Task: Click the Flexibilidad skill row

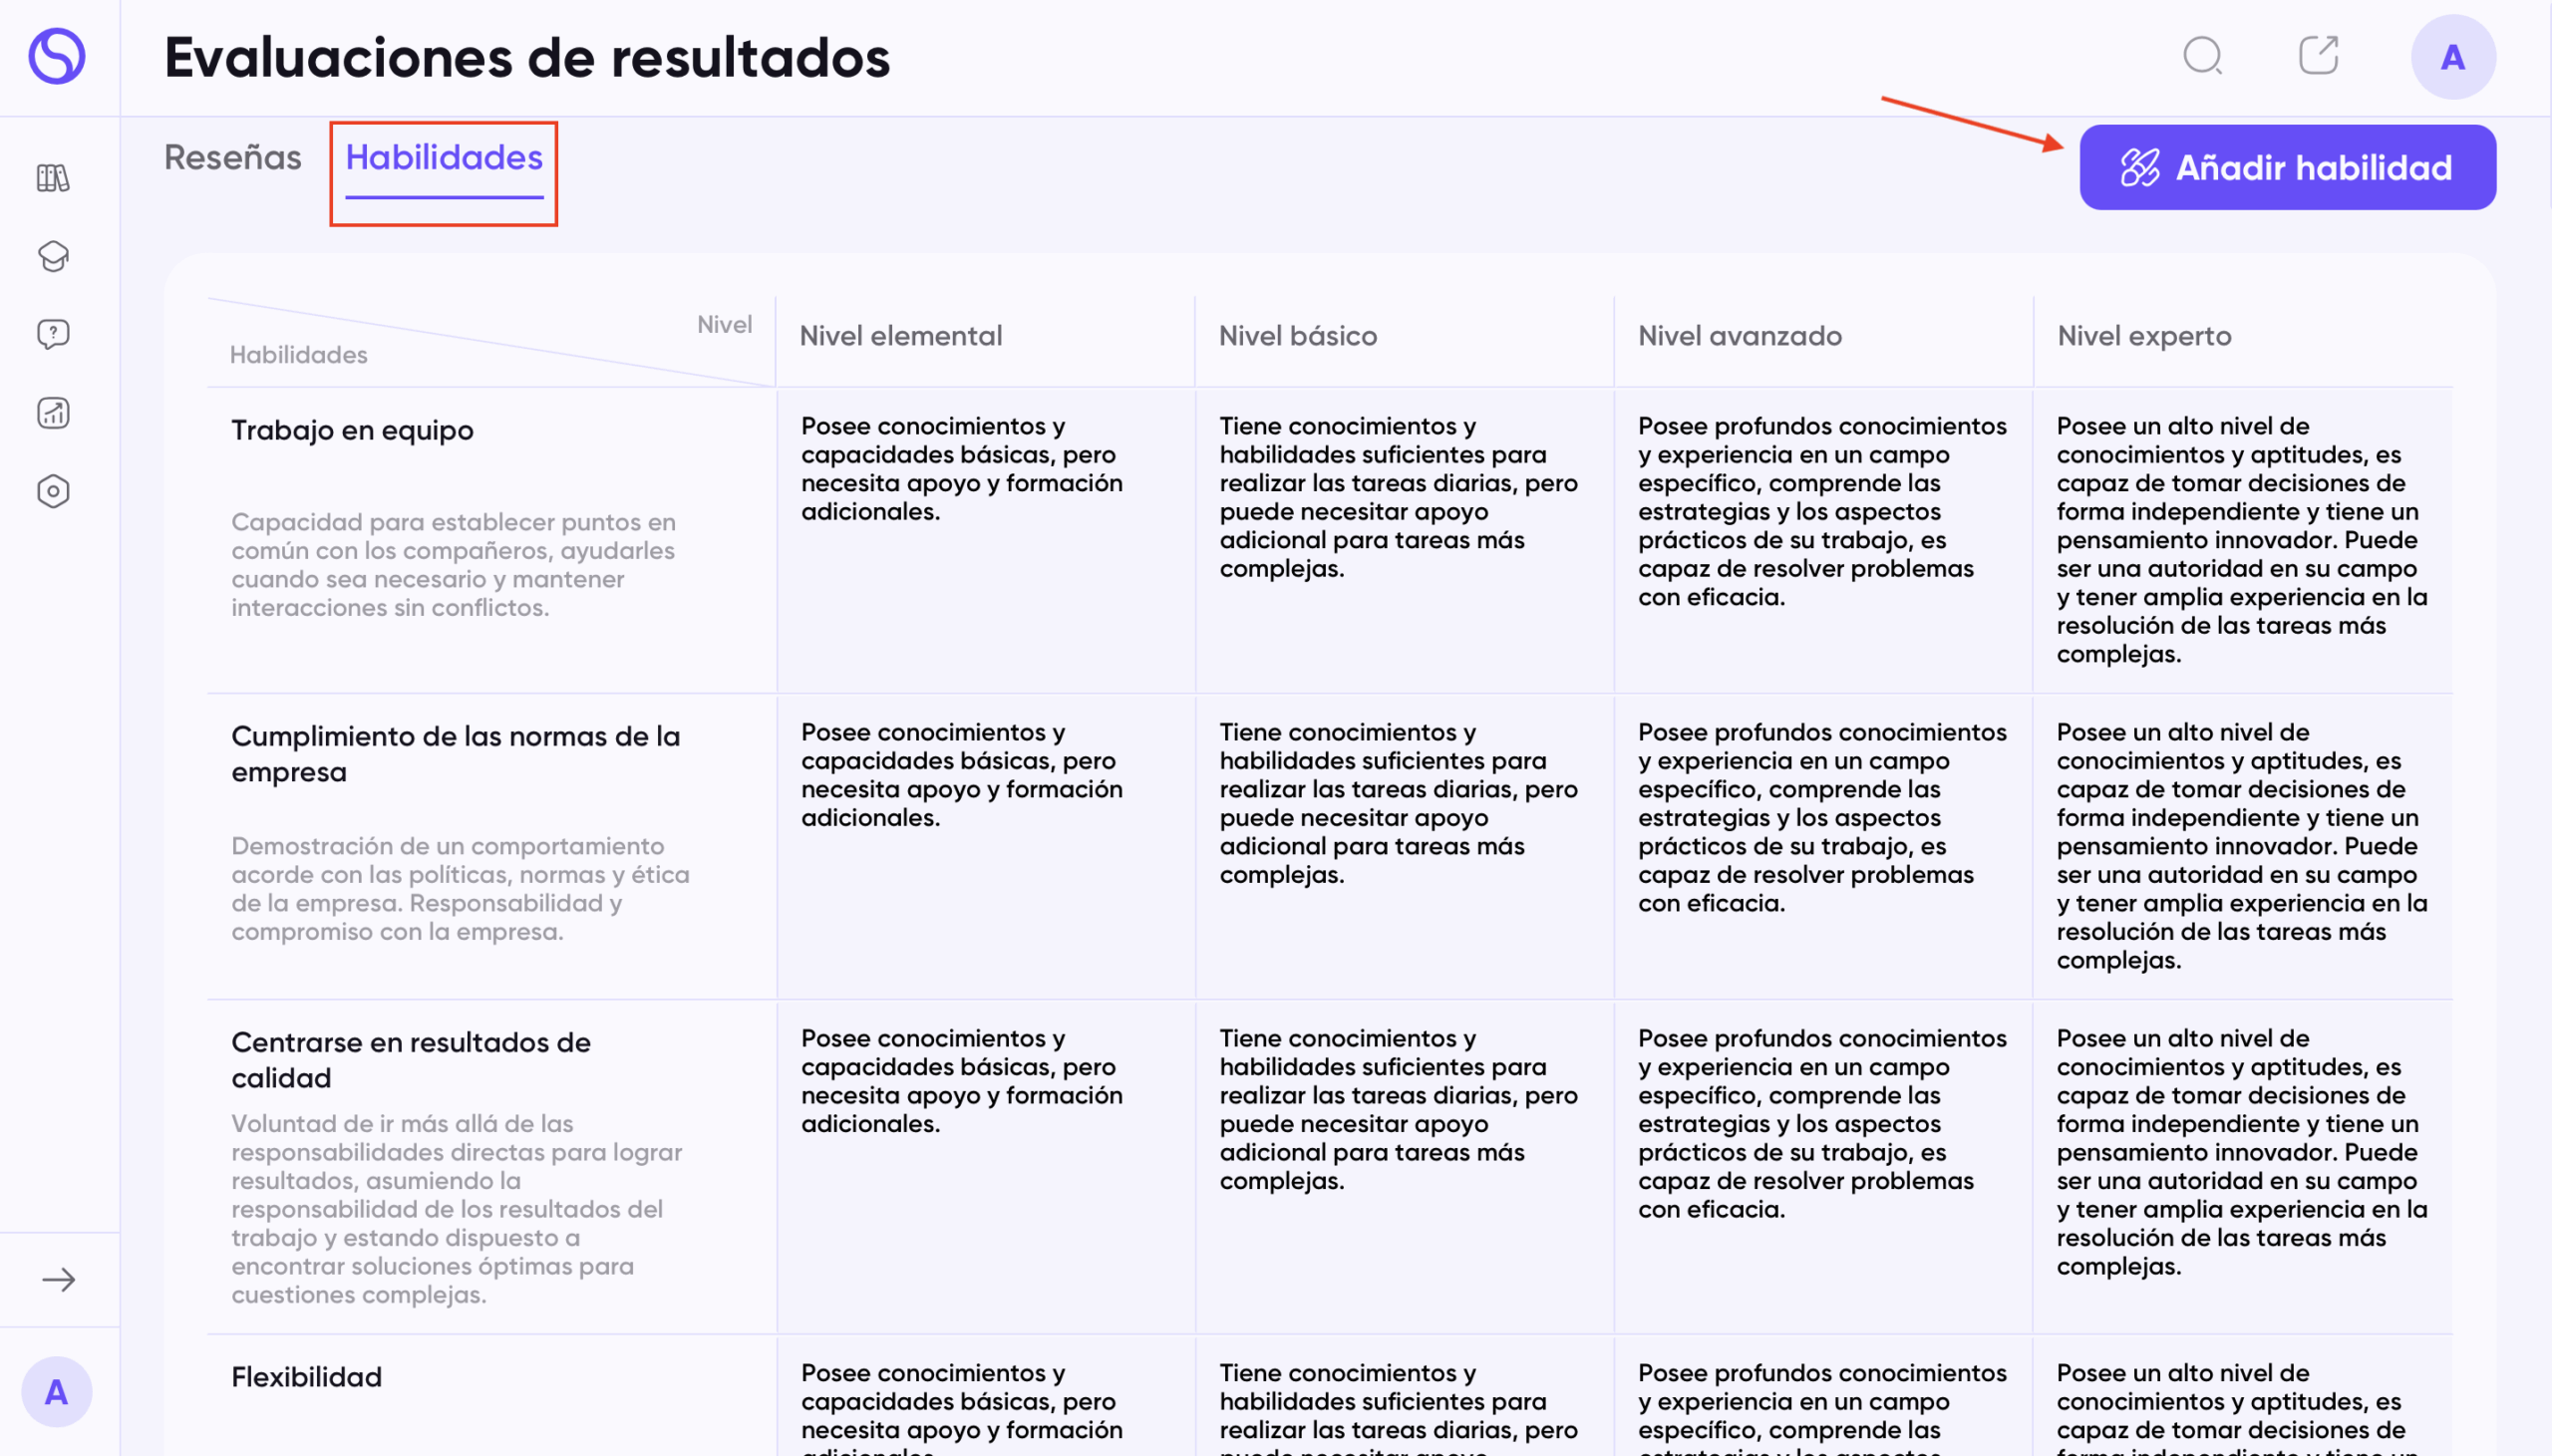Action: (306, 1377)
